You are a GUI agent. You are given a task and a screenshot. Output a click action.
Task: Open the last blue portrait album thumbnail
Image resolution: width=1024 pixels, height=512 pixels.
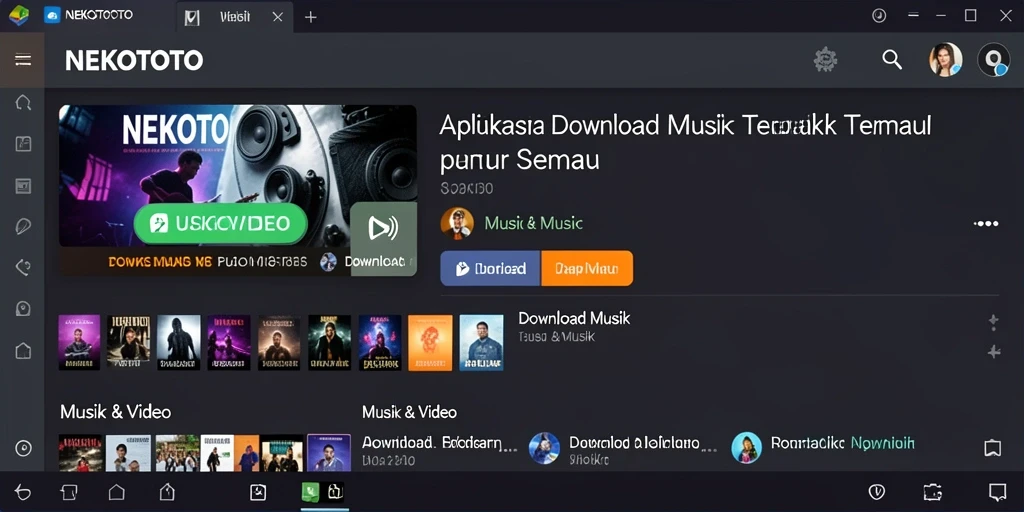(x=481, y=342)
